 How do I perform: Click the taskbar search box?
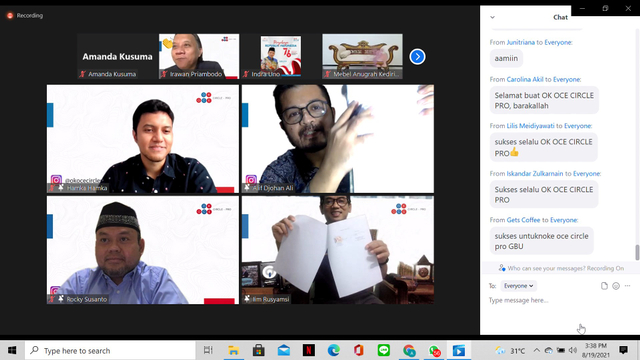[x=110, y=351]
